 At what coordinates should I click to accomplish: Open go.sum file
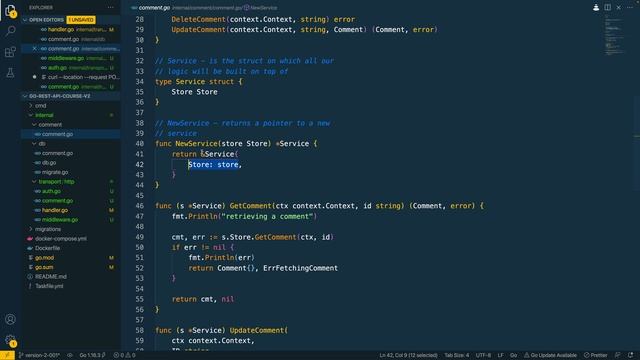[44, 267]
